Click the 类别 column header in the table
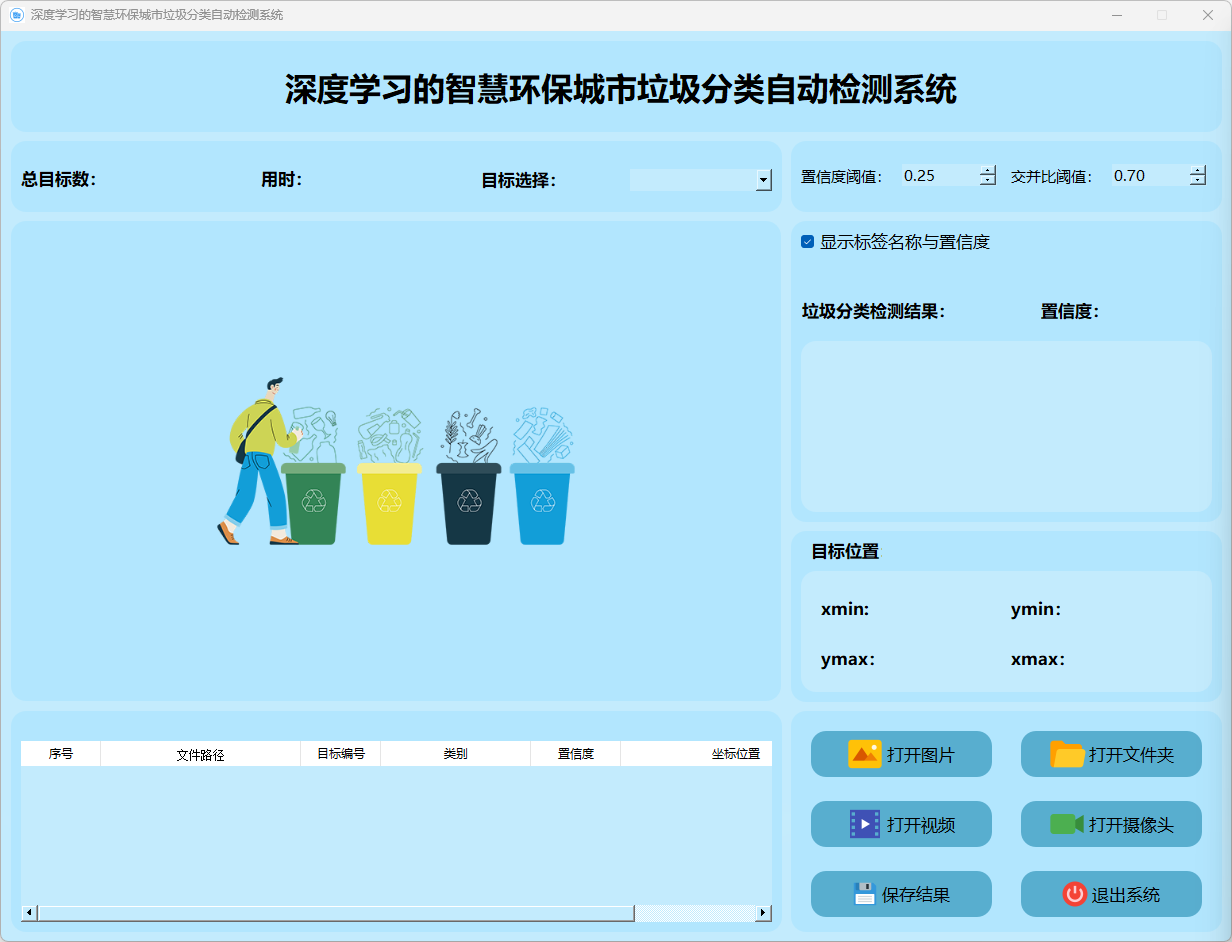The image size is (1232, 942). [455, 754]
